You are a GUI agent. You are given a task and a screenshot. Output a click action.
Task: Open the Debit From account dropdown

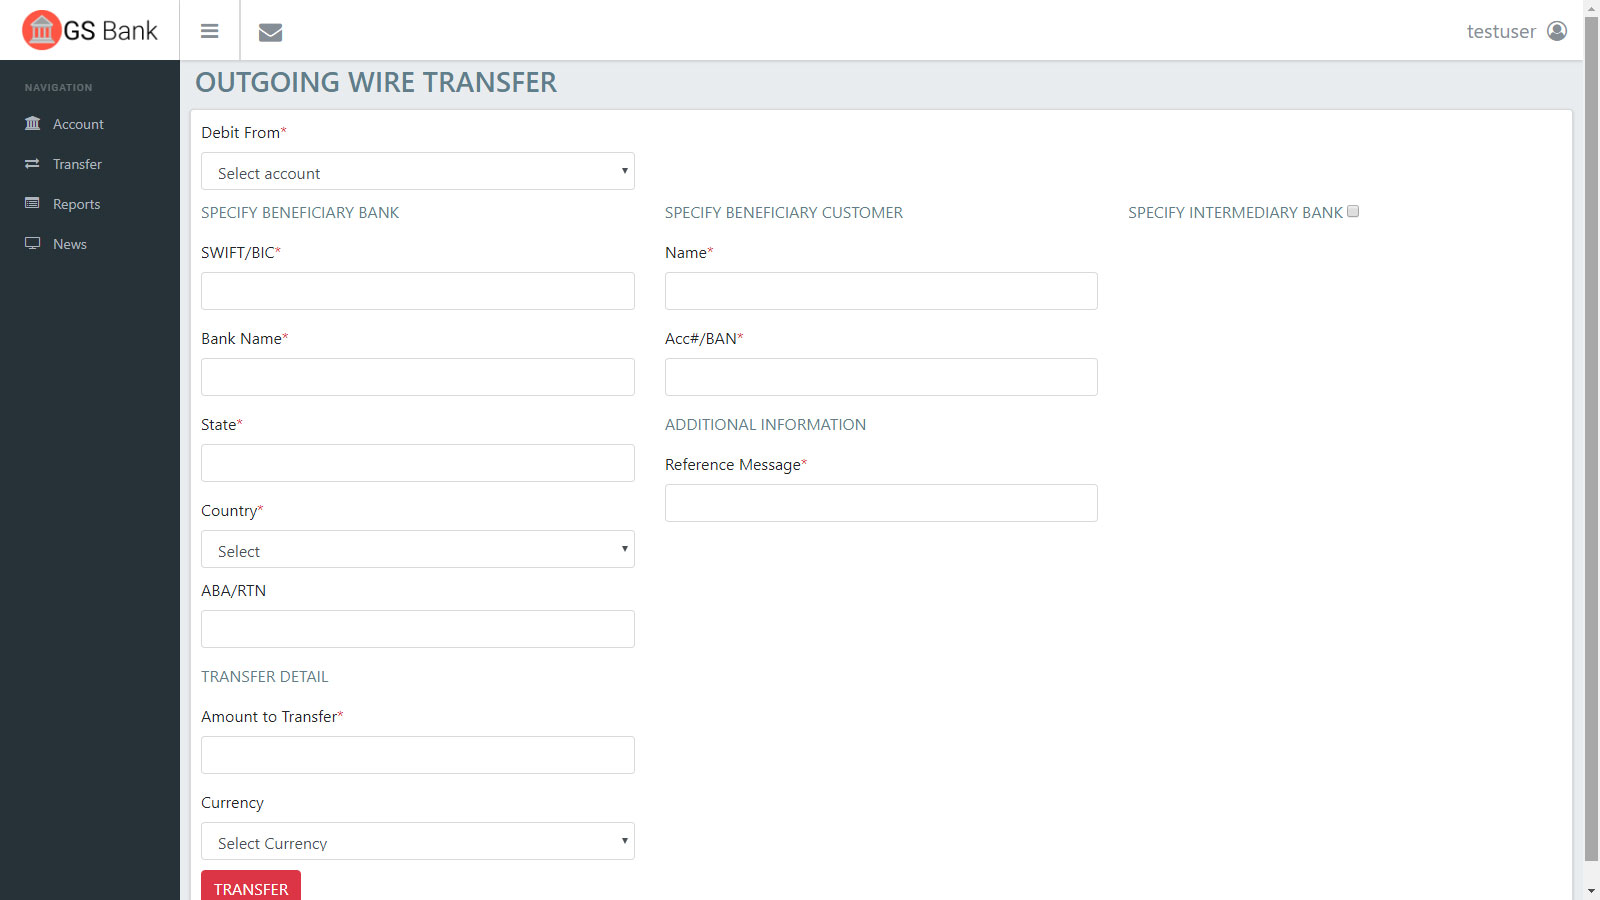point(417,172)
